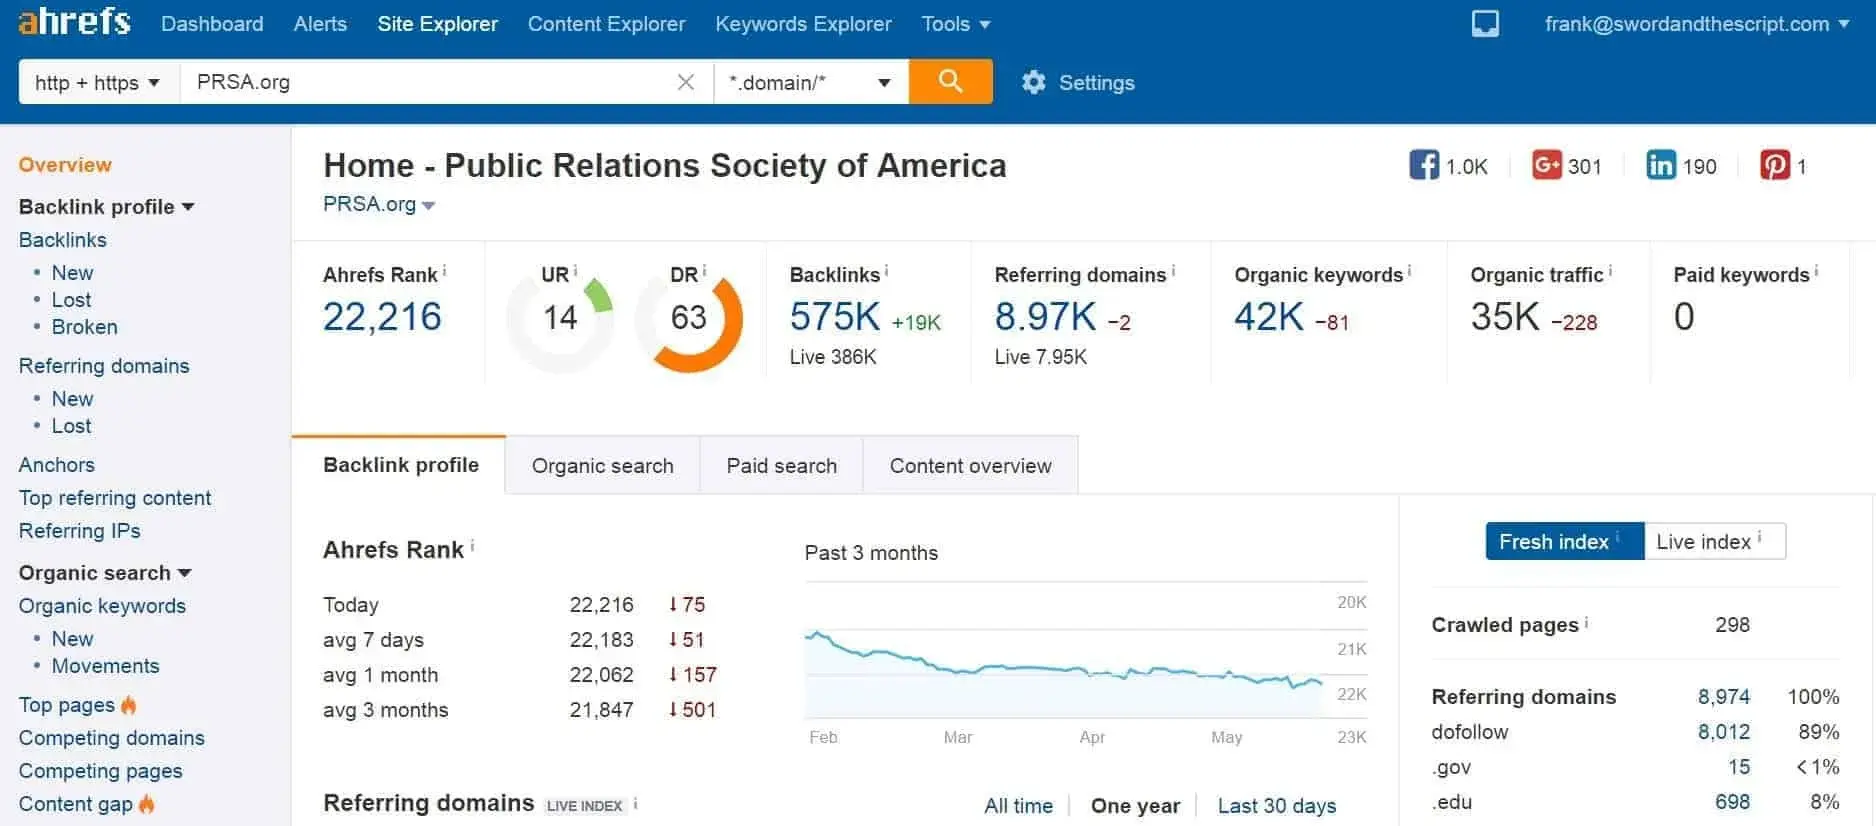Expand the Tools menu dropdown

[955, 24]
